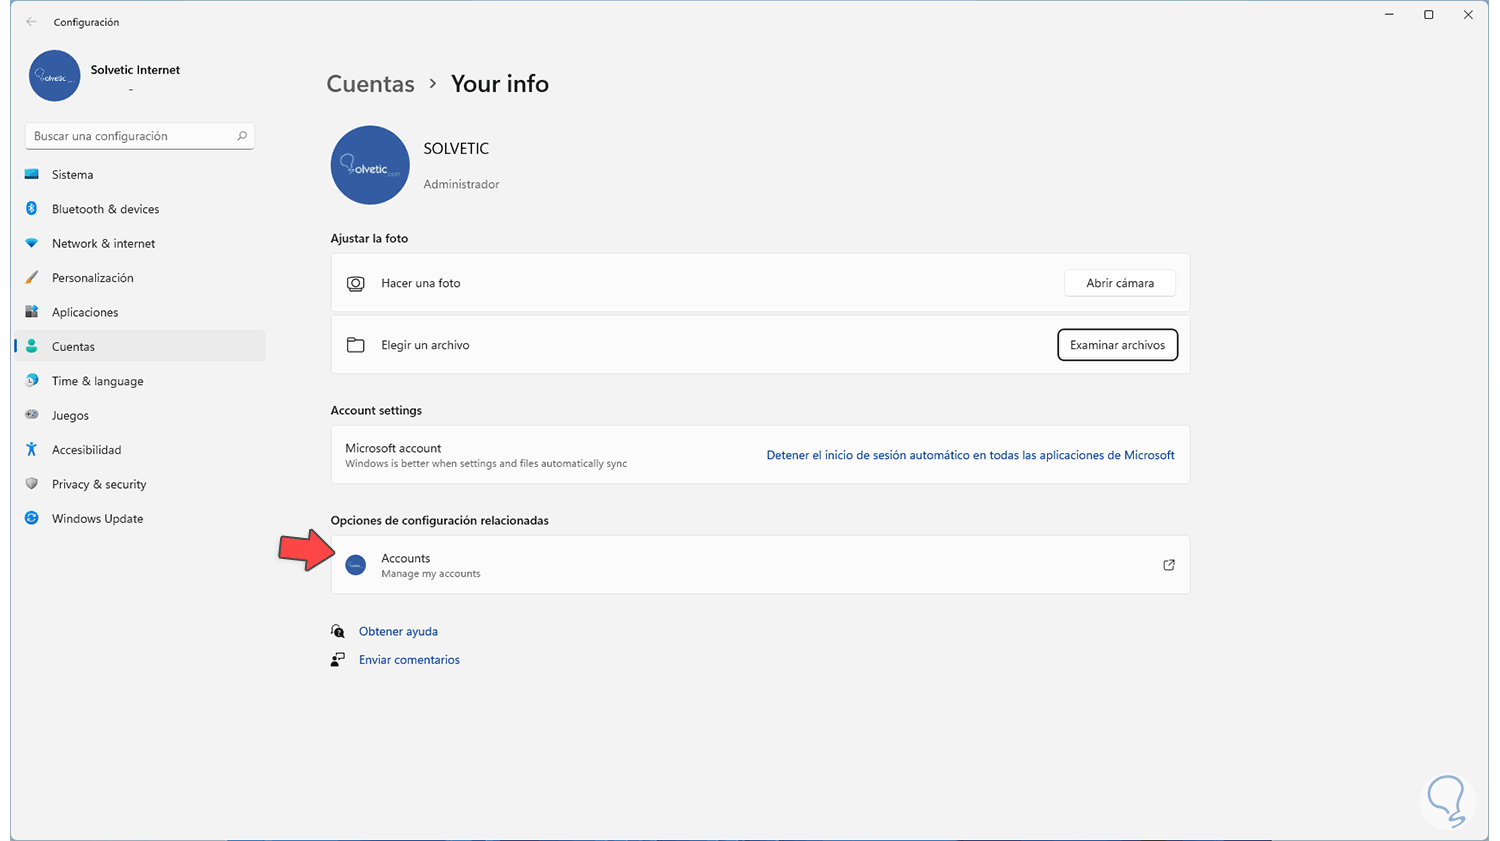Click the Privacy & security shield icon
The height and width of the screenshot is (841, 1500).
32,484
